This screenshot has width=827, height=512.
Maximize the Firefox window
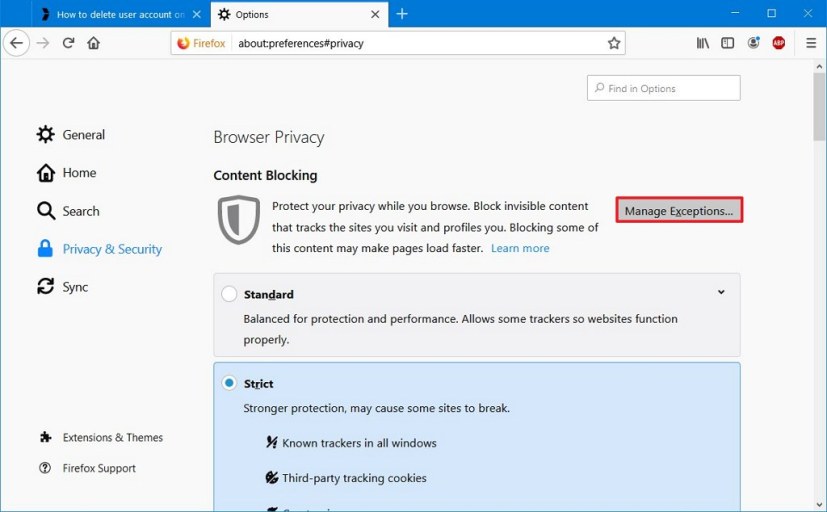tap(772, 13)
